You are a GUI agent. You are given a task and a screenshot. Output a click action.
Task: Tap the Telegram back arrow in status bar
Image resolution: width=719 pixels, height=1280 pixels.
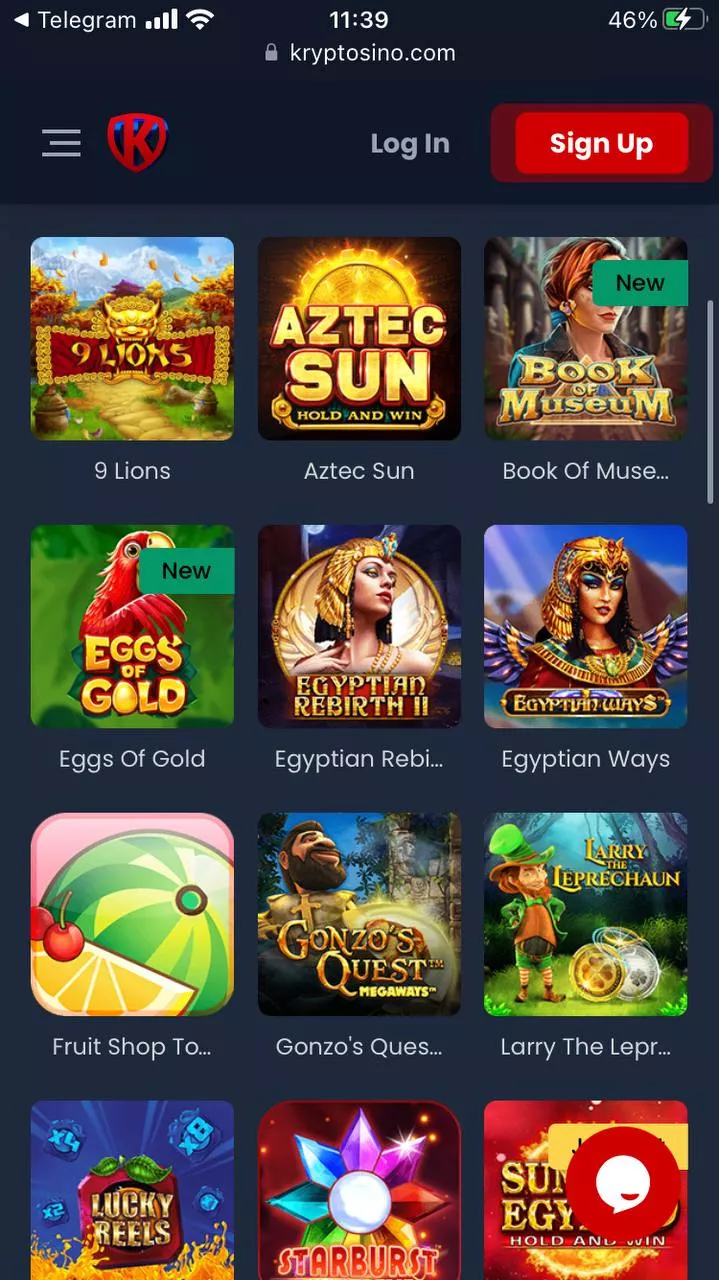(x=20, y=19)
